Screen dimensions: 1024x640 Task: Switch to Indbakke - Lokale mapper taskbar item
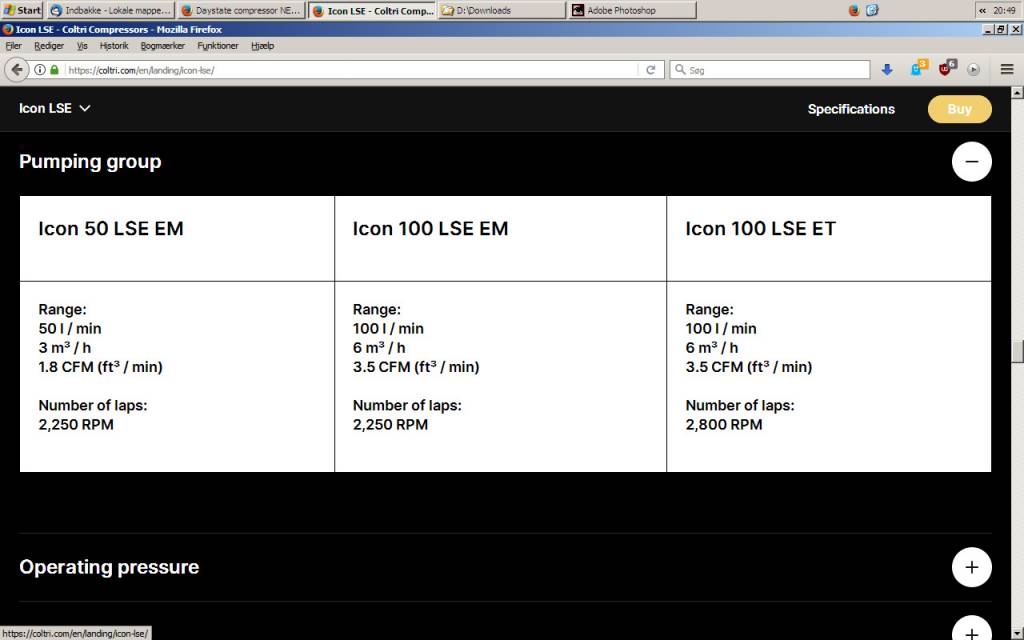[x=110, y=10]
